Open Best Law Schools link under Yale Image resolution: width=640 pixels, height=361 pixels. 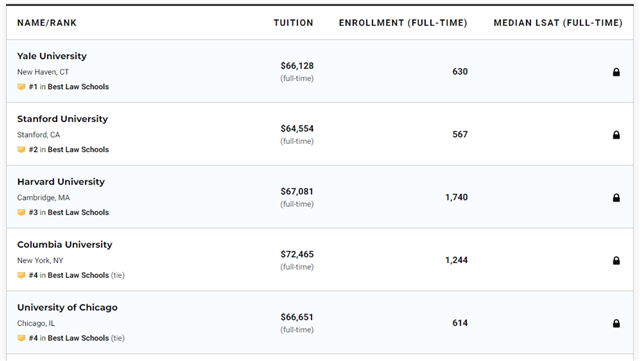click(78, 87)
